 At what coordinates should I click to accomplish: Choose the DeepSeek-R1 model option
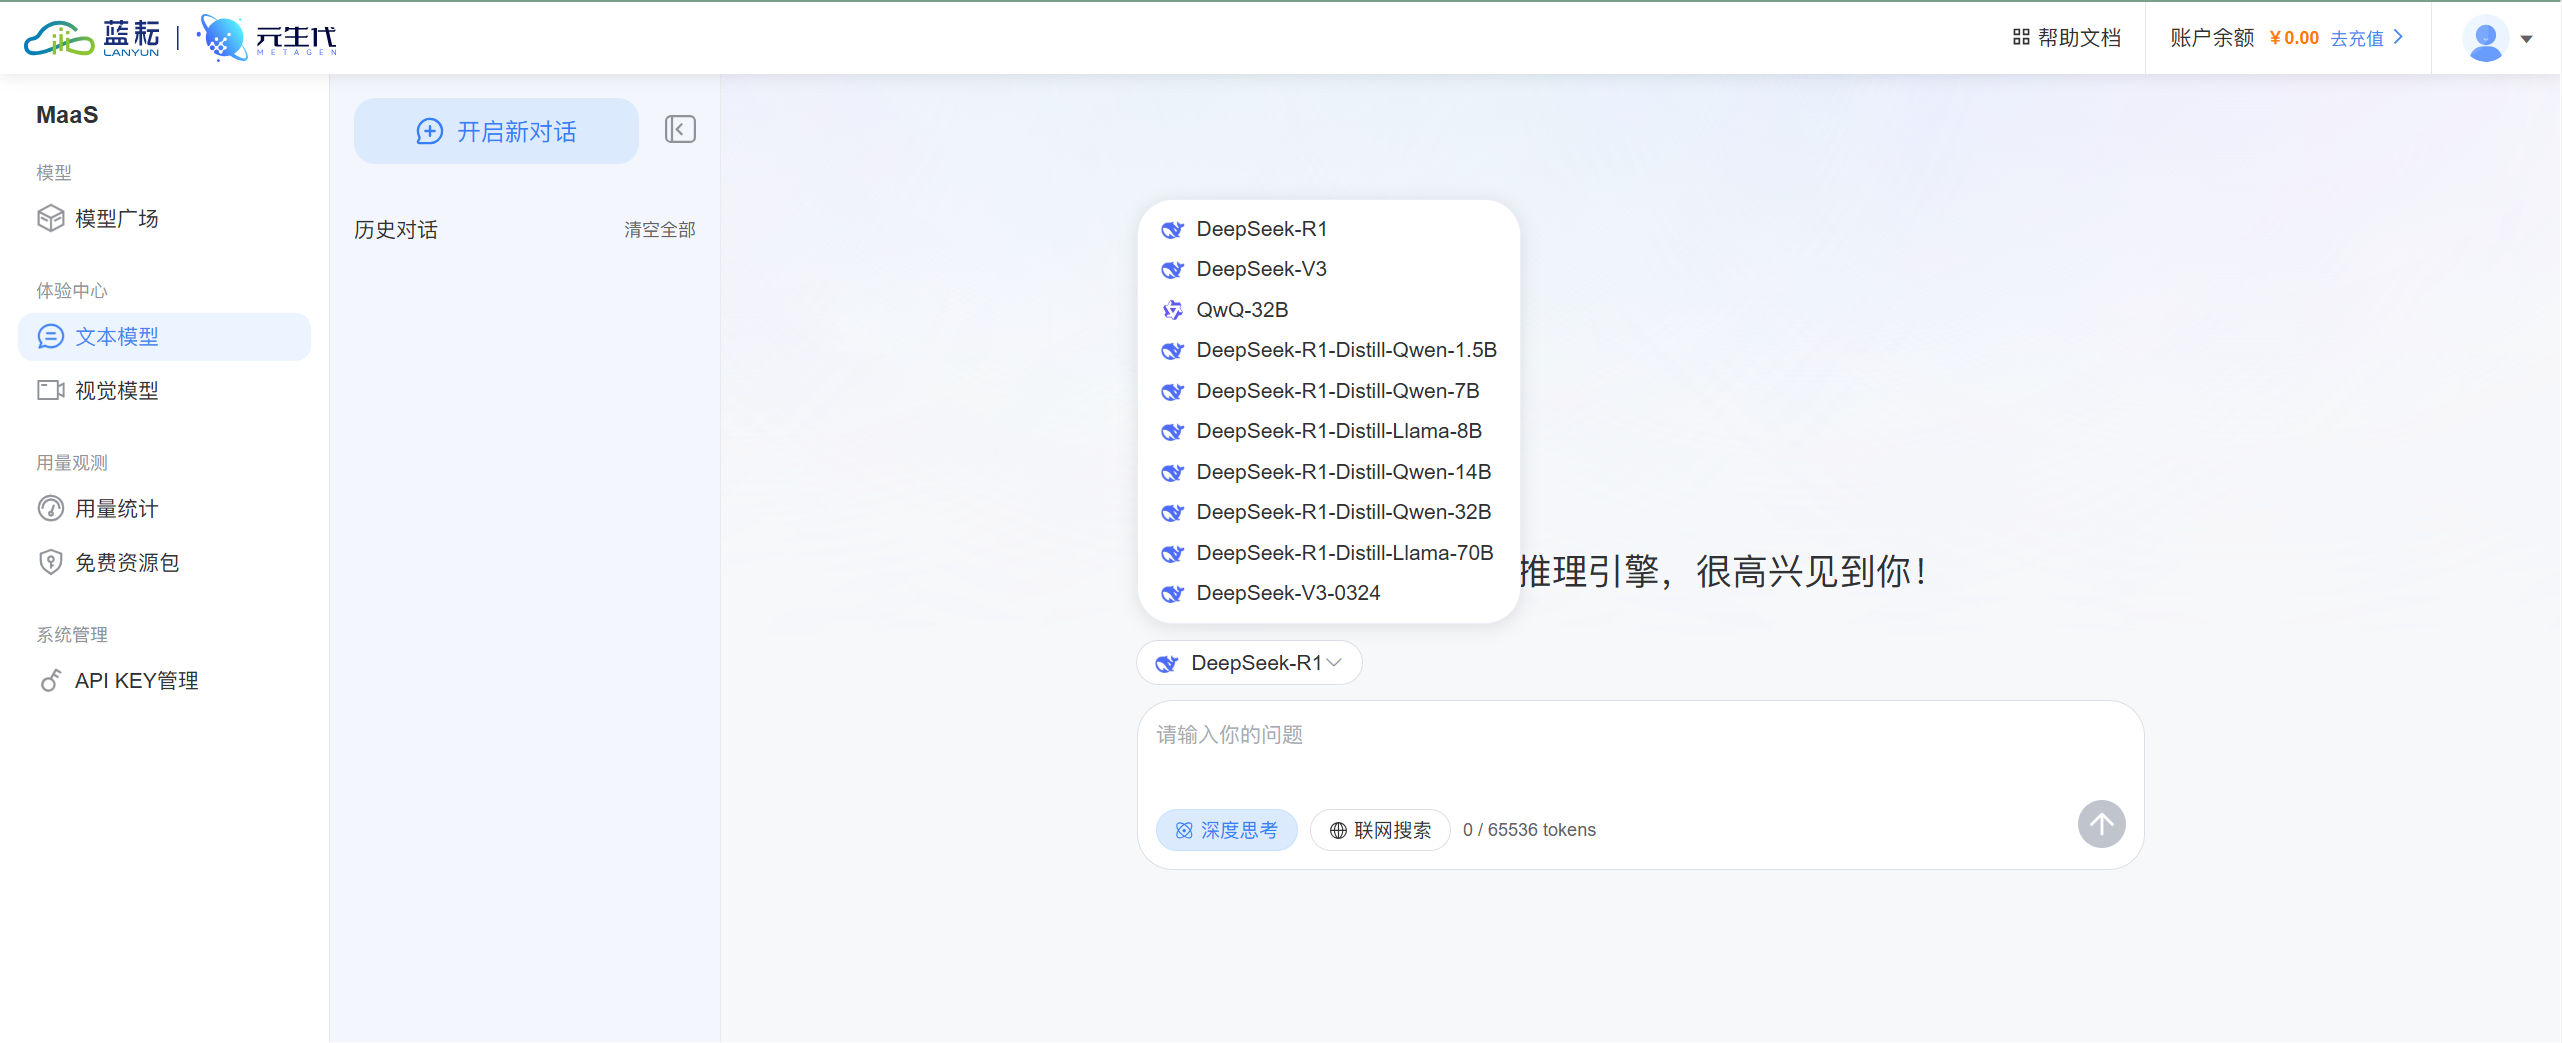pyautogui.click(x=1328, y=229)
